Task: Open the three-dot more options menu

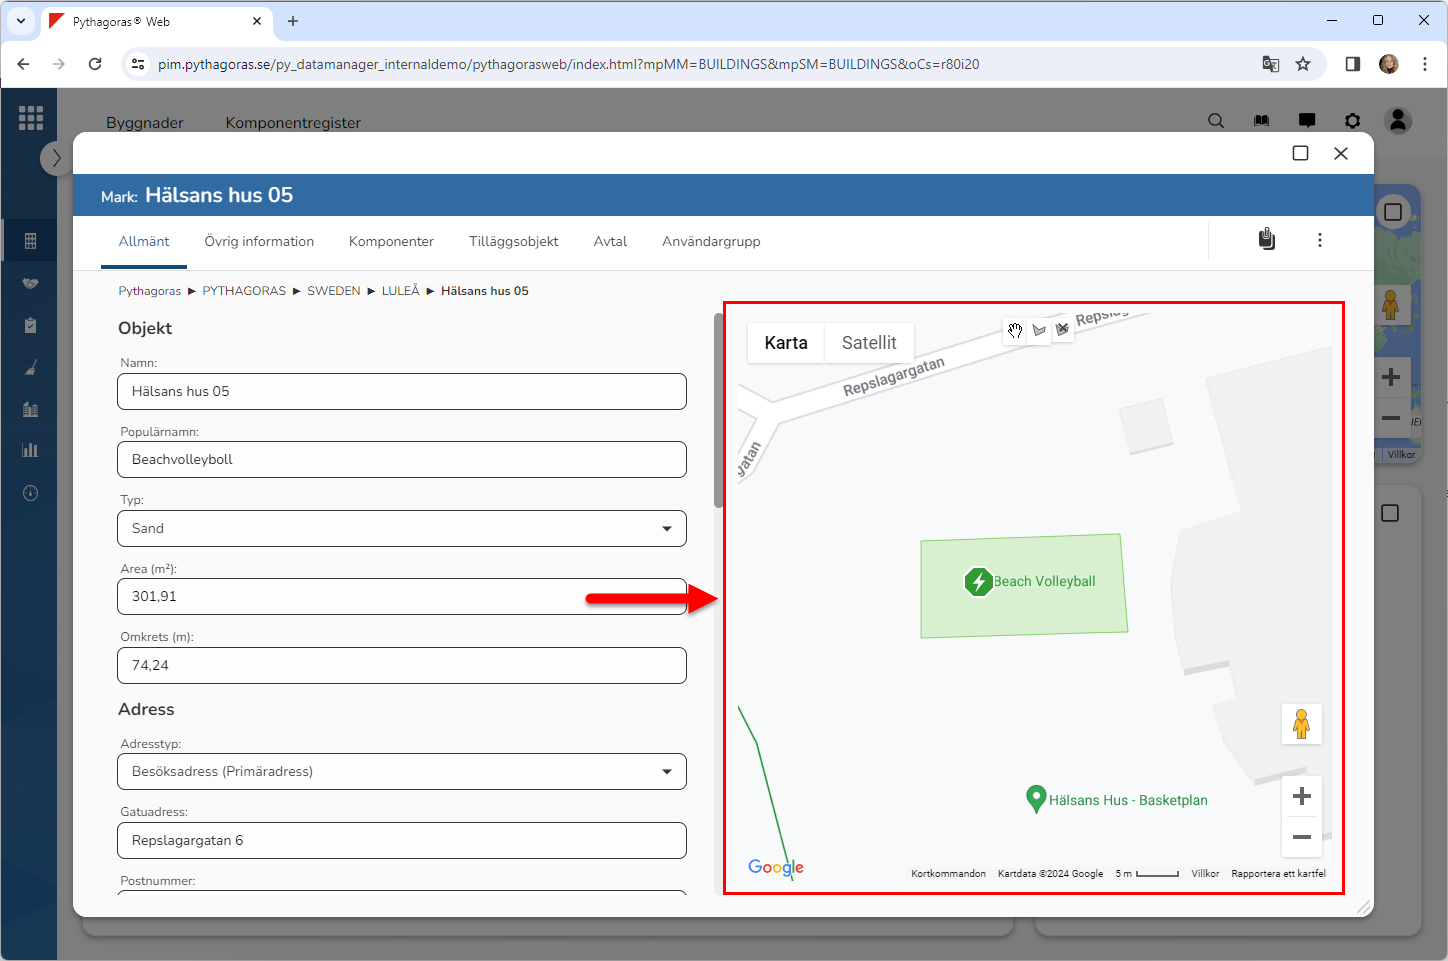Action: tap(1319, 240)
